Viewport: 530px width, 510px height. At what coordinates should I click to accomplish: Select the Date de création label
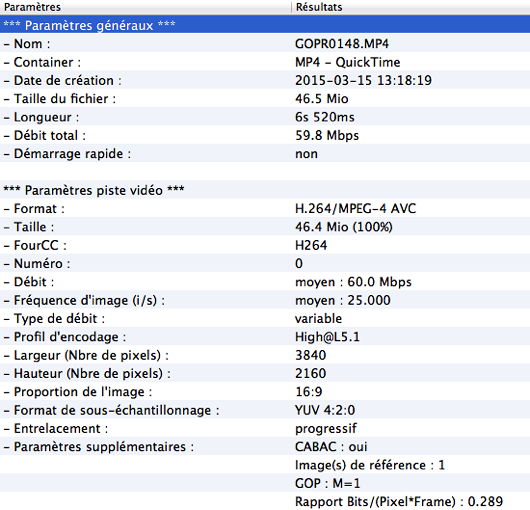[x=63, y=80]
